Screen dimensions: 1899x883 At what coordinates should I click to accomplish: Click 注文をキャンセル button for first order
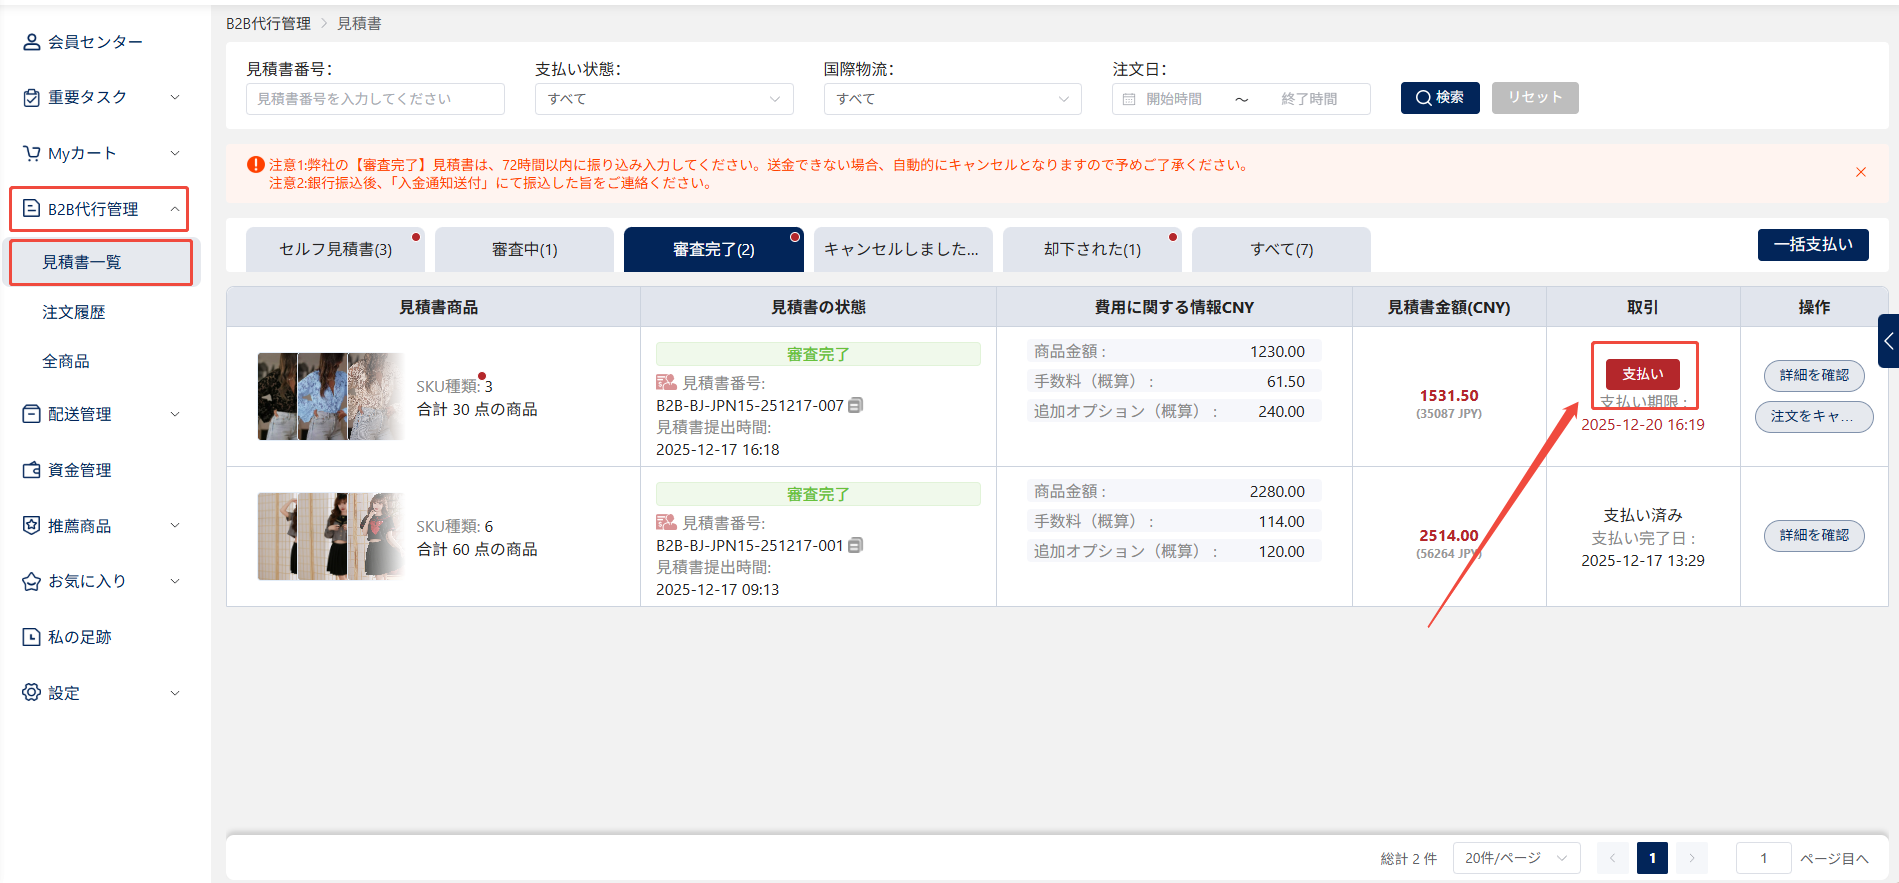coord(1814,417)
